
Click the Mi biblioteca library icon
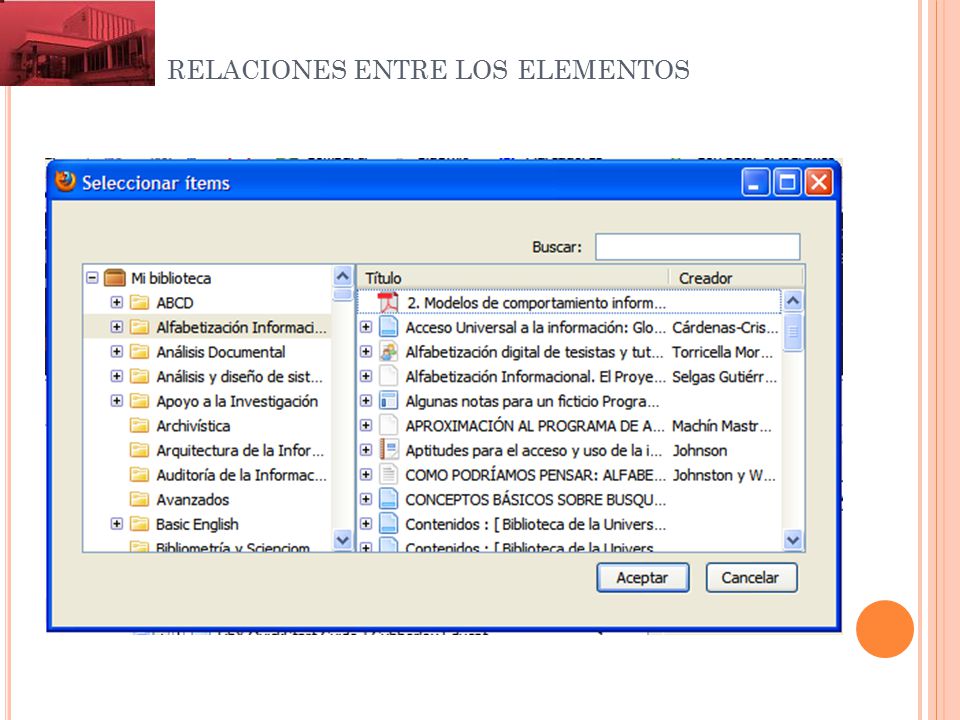(x=114, y=278)
